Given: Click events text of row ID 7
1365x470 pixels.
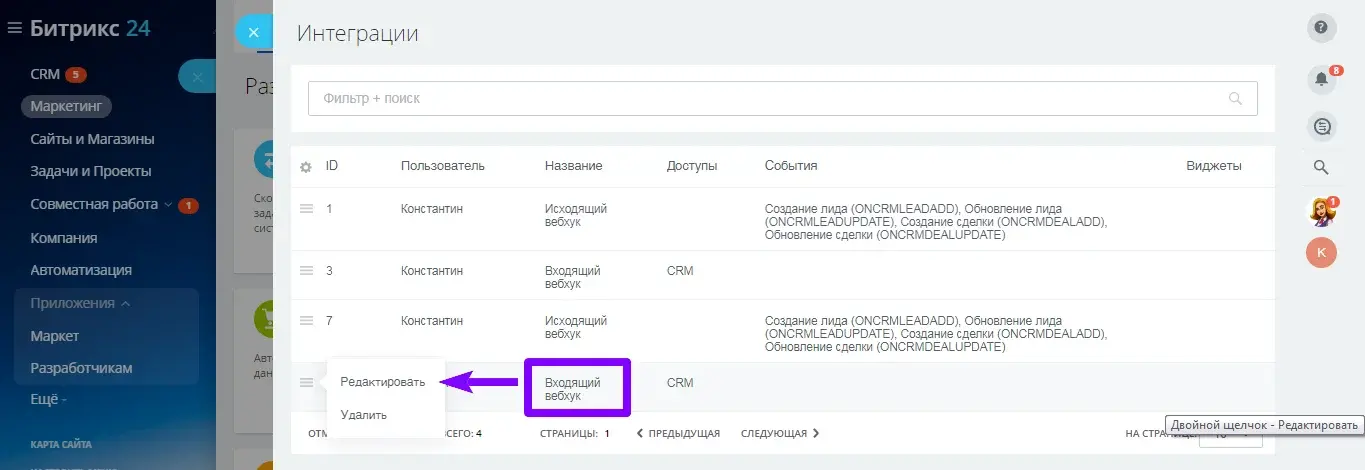Looking at the screenshot, I should [936, 334].
